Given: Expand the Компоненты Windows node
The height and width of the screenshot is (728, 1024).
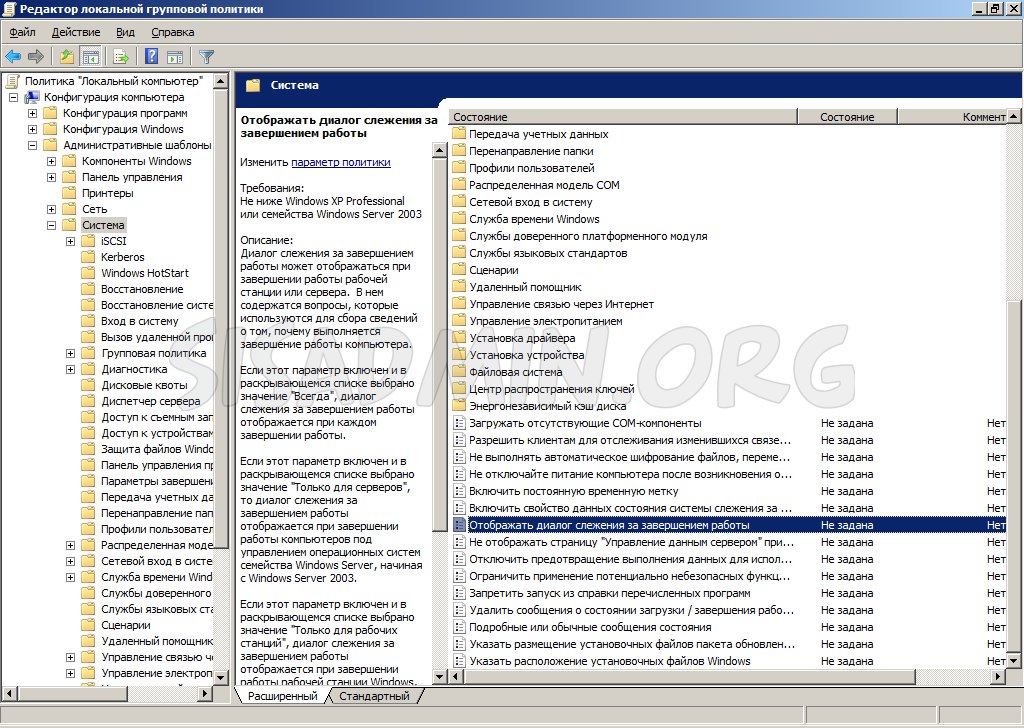Looking at the screenshot, I should click(x=52, y=161).
